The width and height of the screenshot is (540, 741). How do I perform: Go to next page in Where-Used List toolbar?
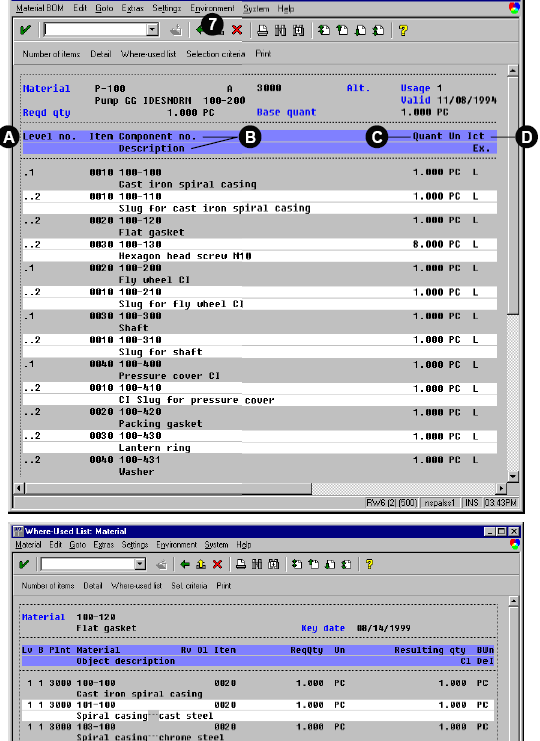tap(330, 564)
